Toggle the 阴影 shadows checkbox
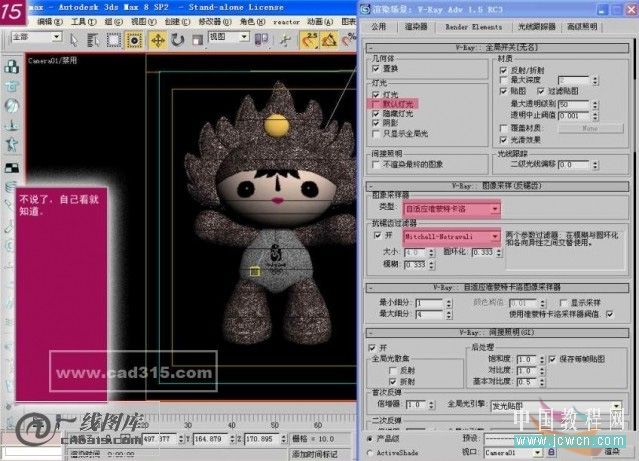 click(x=376, y=123)
